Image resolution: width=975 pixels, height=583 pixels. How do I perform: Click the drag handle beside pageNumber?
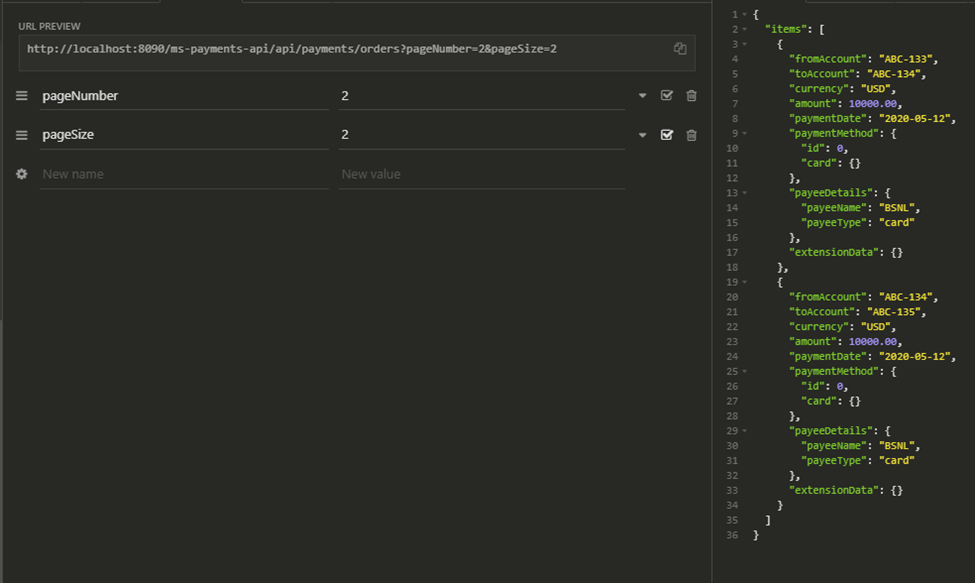pyautogui.click(x=22, y=96)
